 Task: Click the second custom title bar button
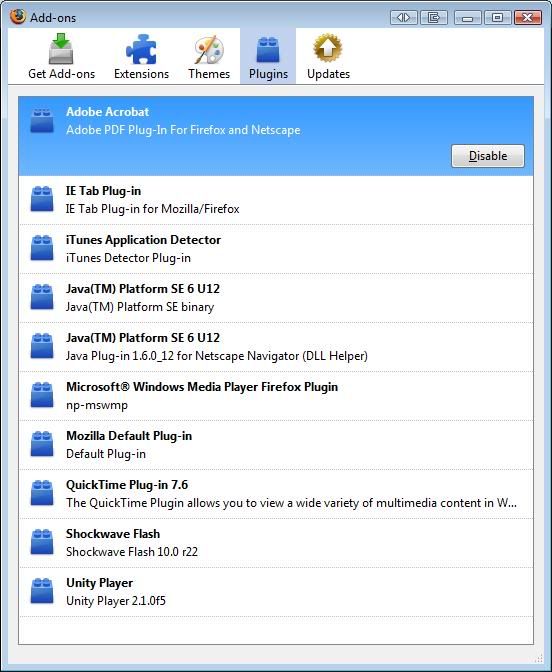coord(434,18)
